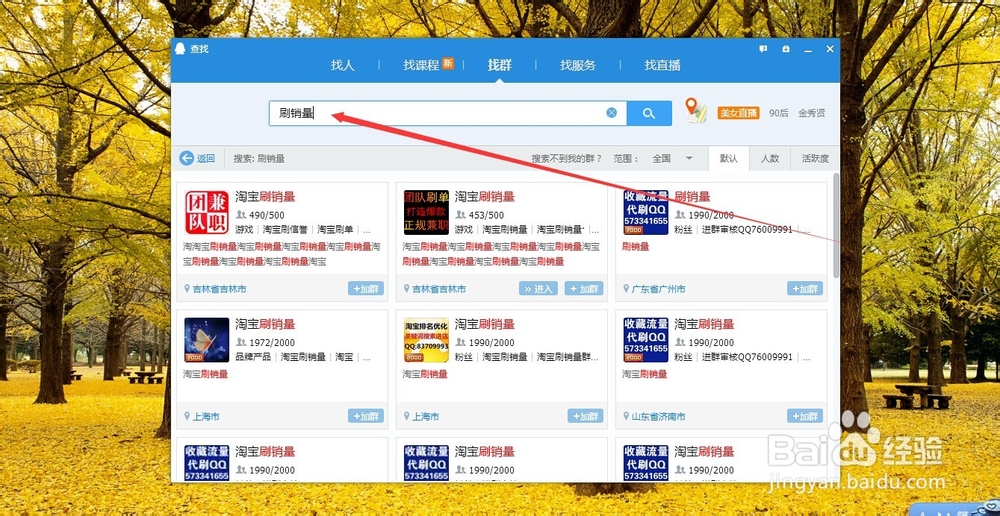Viewport: 1000px width, 516px height.
Task: Click the 进群审核QQ76009991 tag on 广州市 card
Action: point(747,230)
